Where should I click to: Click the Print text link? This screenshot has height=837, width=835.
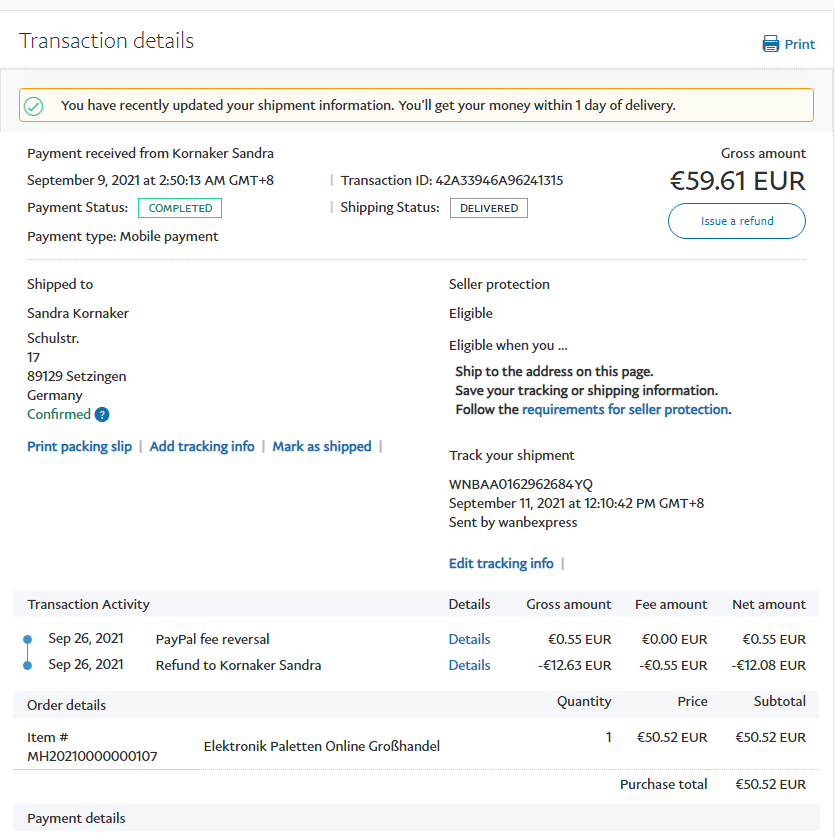pyautogui.click(x=799, y=44)
